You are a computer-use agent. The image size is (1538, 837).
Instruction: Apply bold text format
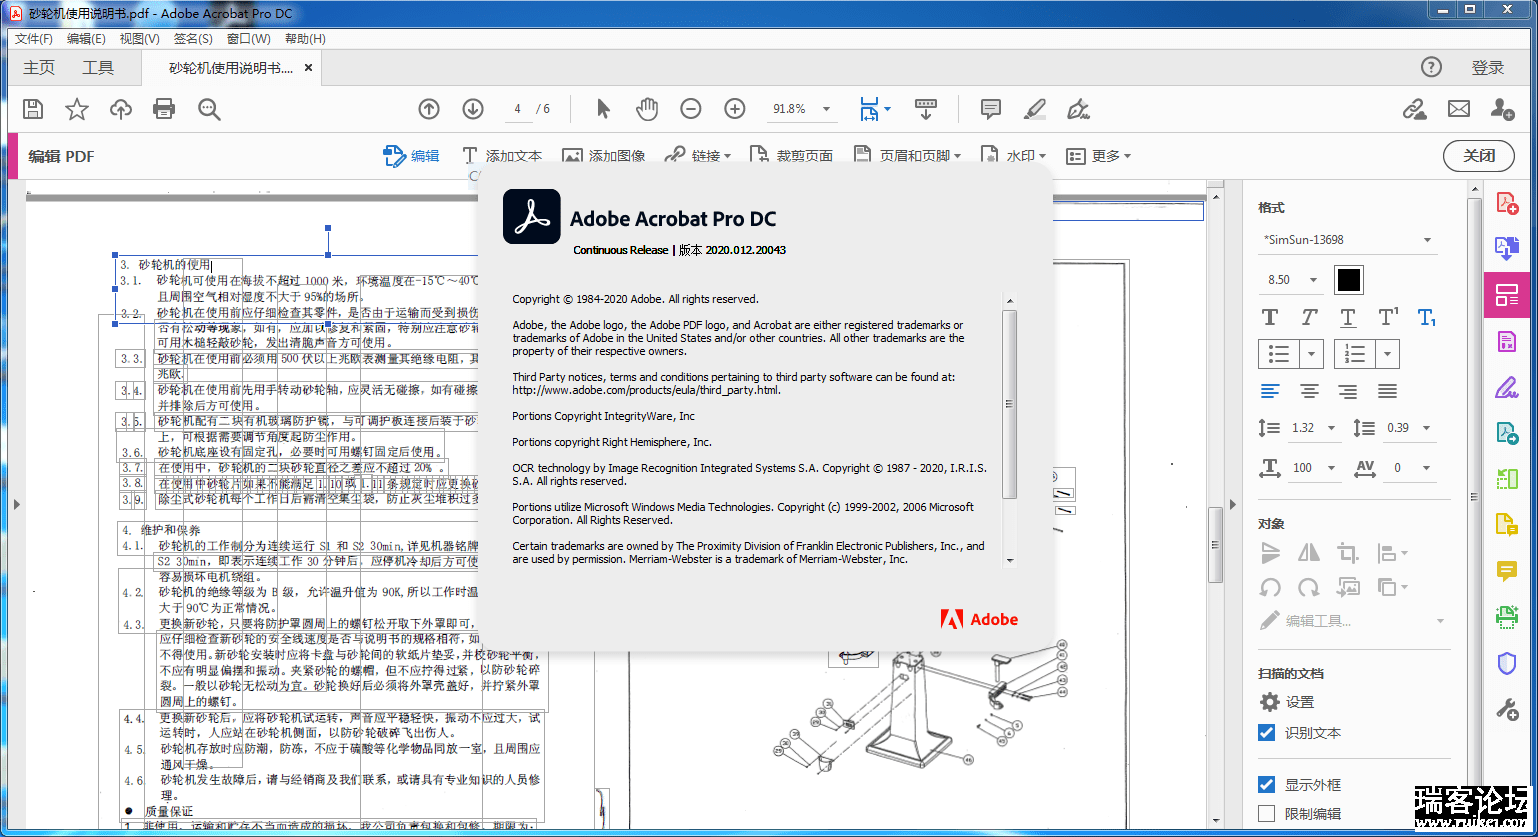[1270, 317]
